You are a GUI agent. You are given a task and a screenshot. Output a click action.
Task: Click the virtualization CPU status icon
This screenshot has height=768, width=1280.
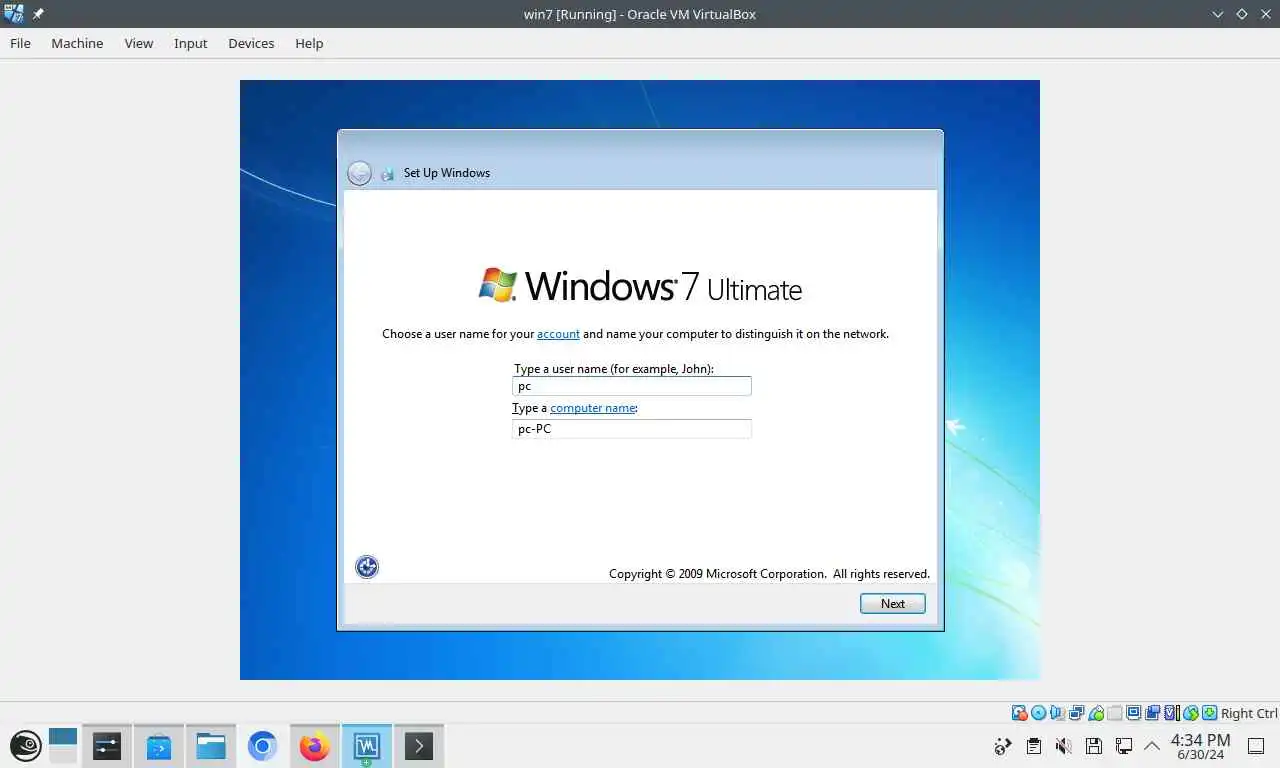point(1172,713)
